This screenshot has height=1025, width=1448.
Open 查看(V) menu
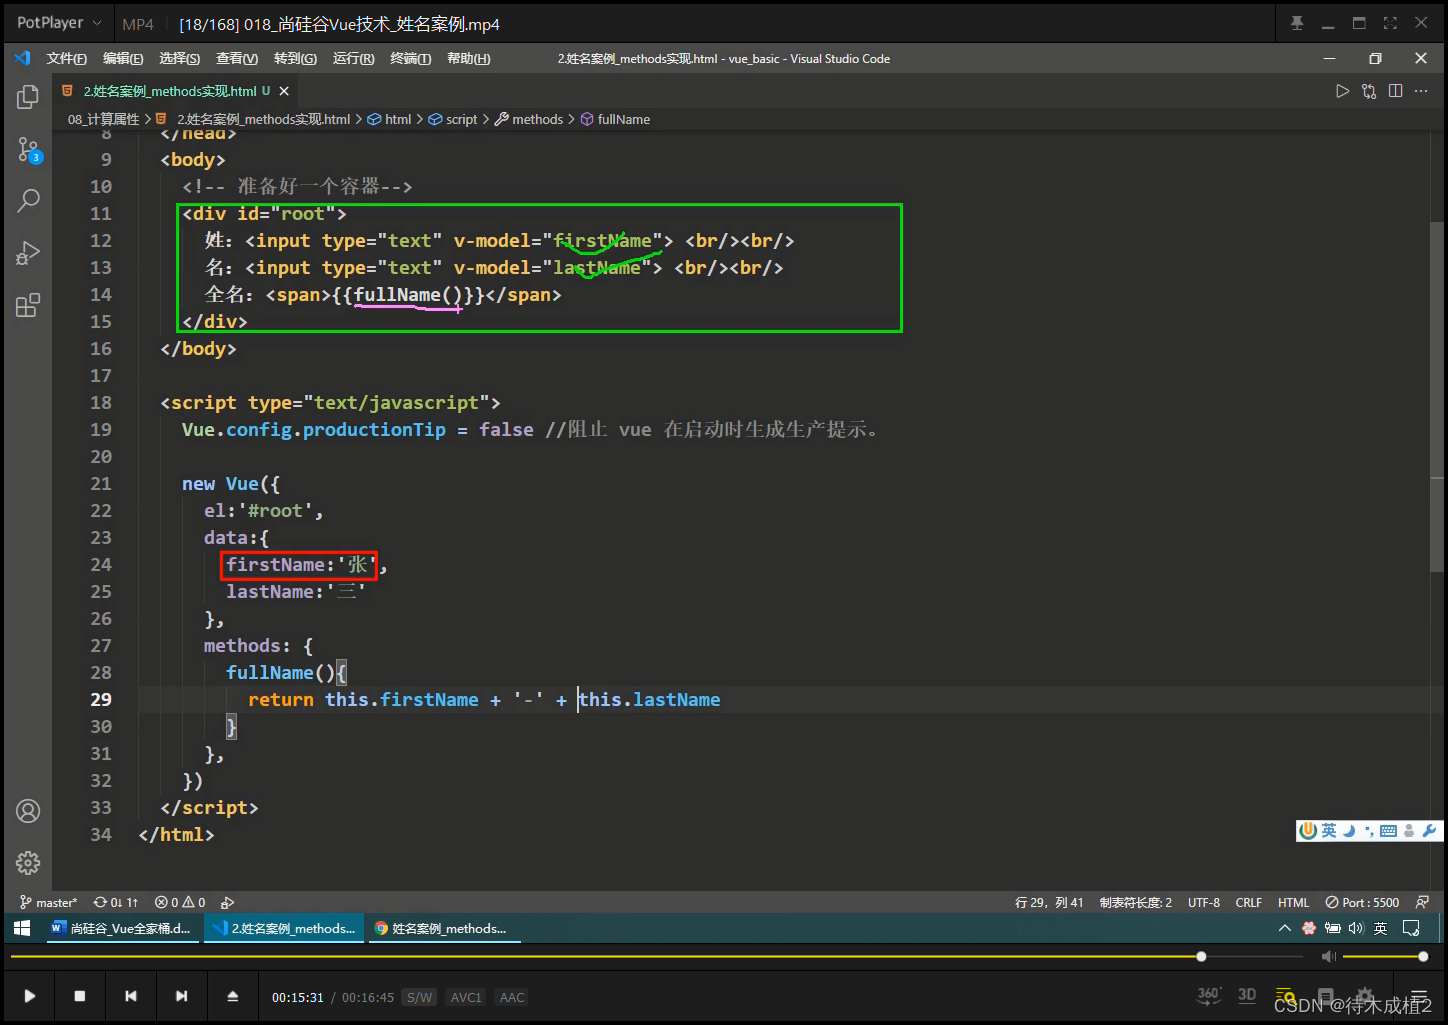click(x=237, y=59)
